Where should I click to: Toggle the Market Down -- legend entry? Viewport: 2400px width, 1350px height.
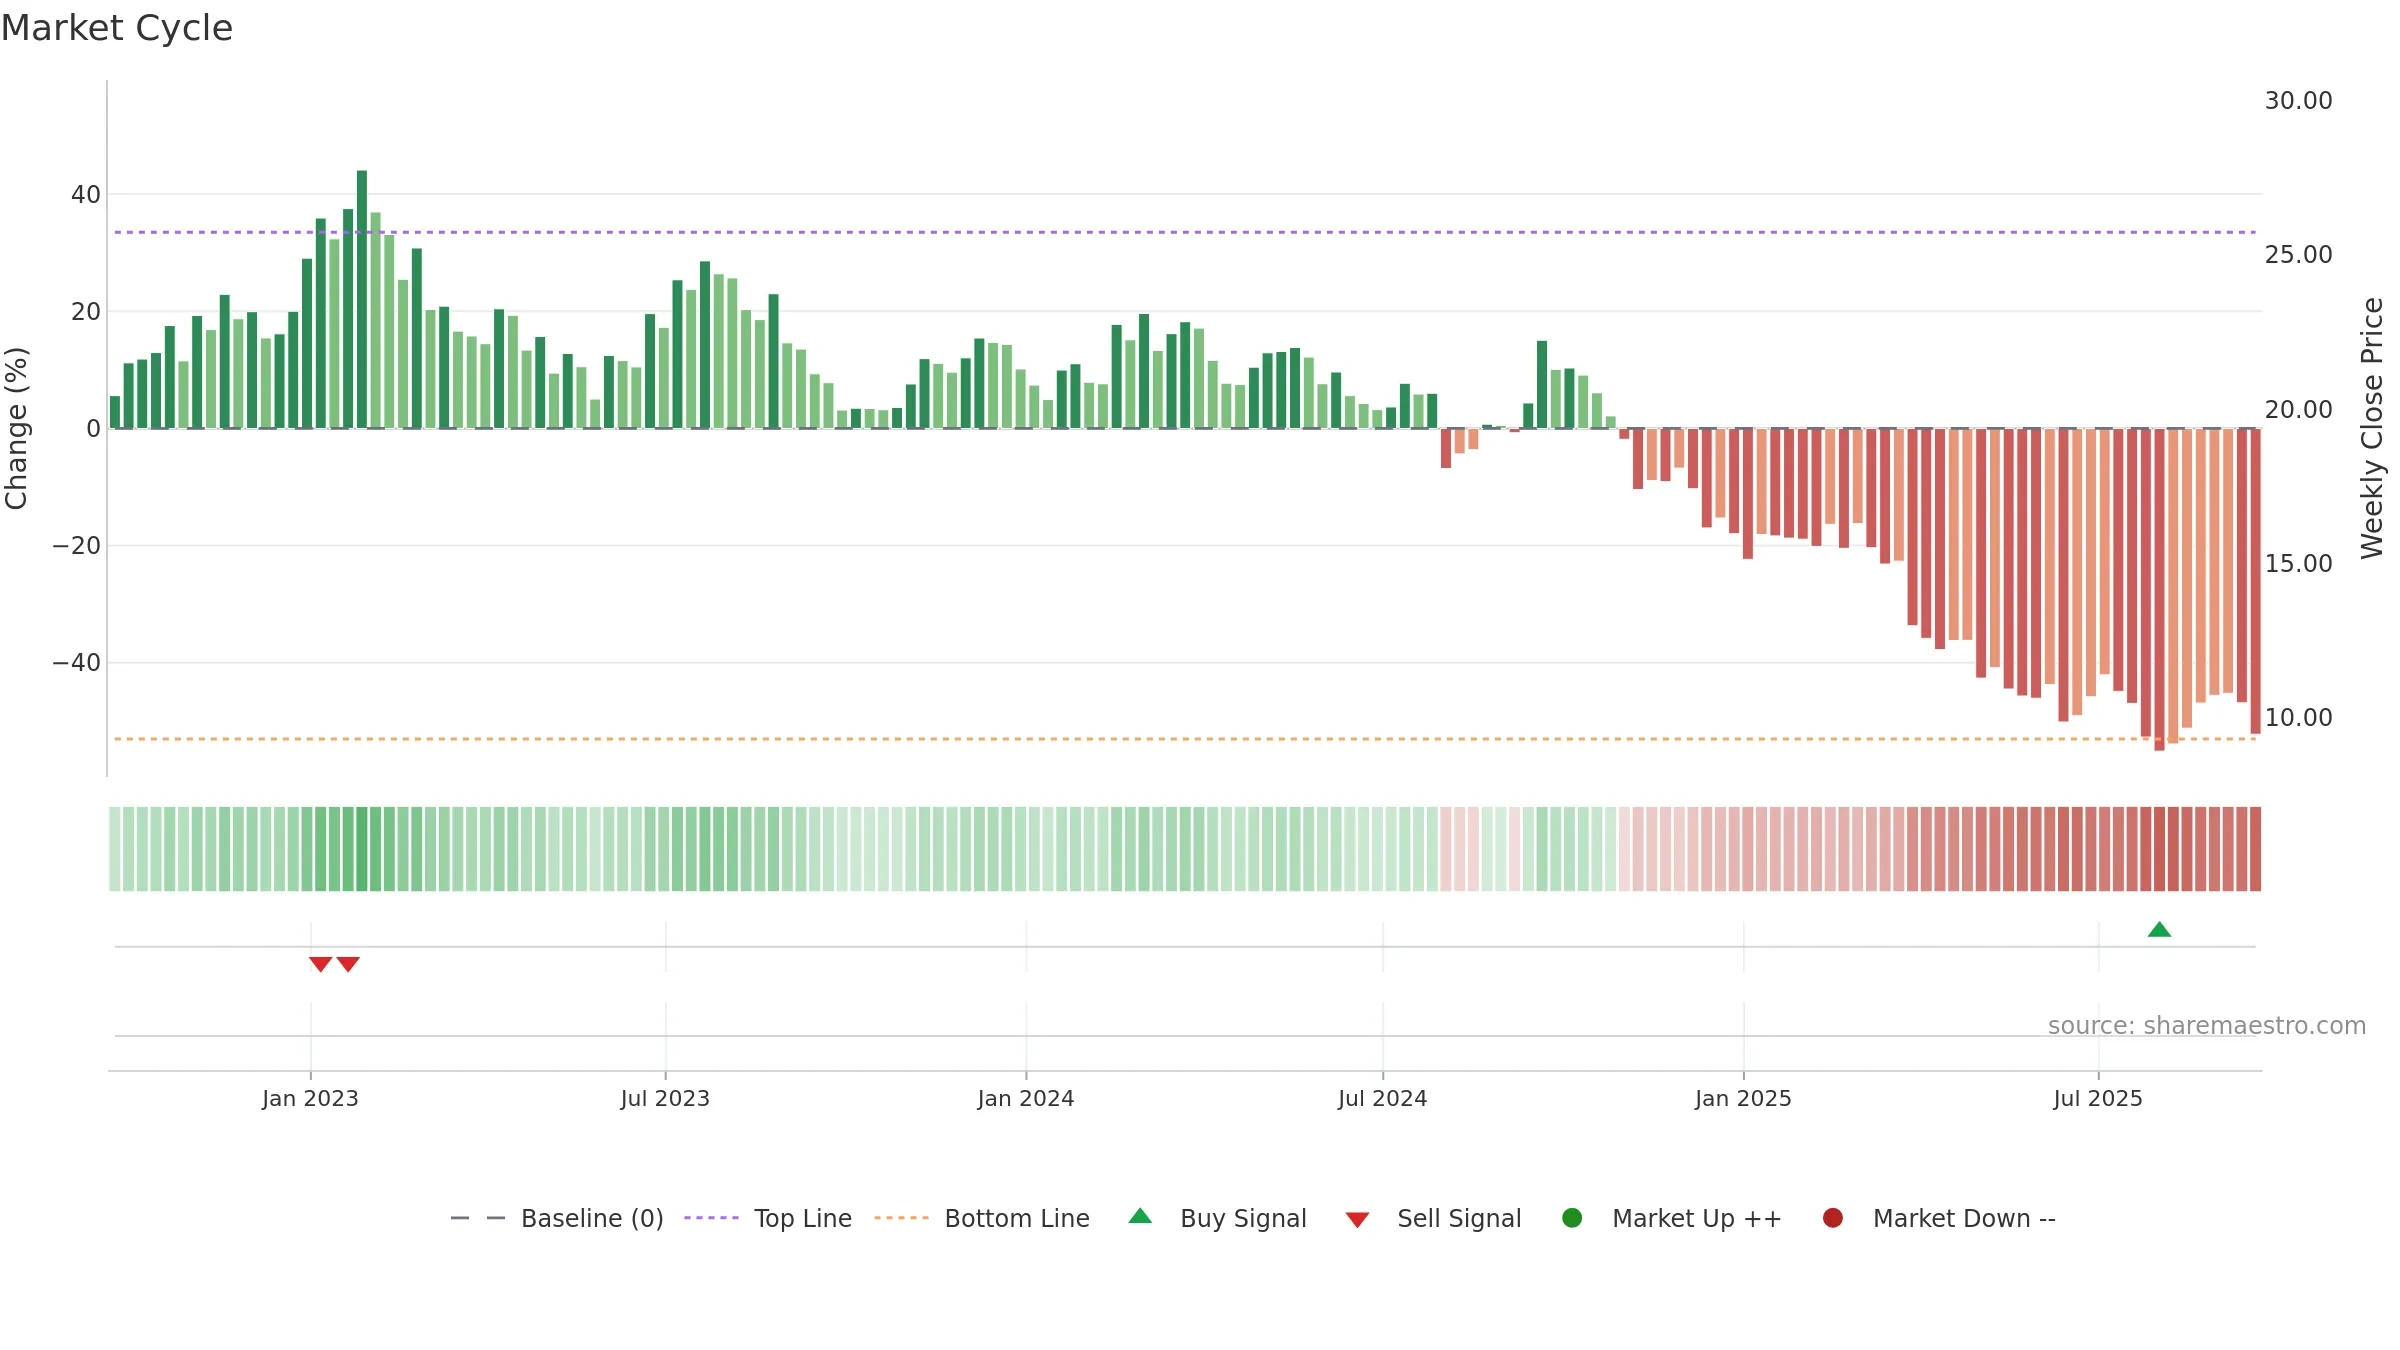1939,1218
